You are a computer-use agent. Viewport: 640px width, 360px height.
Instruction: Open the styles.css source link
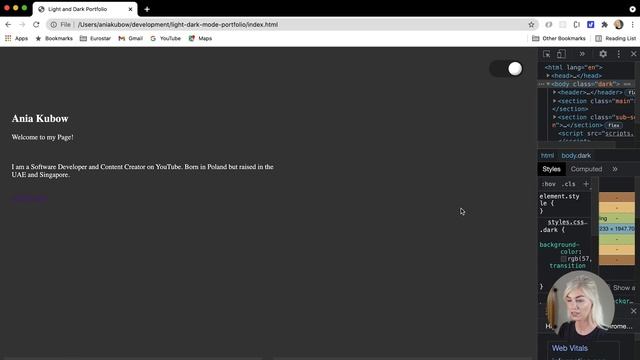click(x=567, y=222)
